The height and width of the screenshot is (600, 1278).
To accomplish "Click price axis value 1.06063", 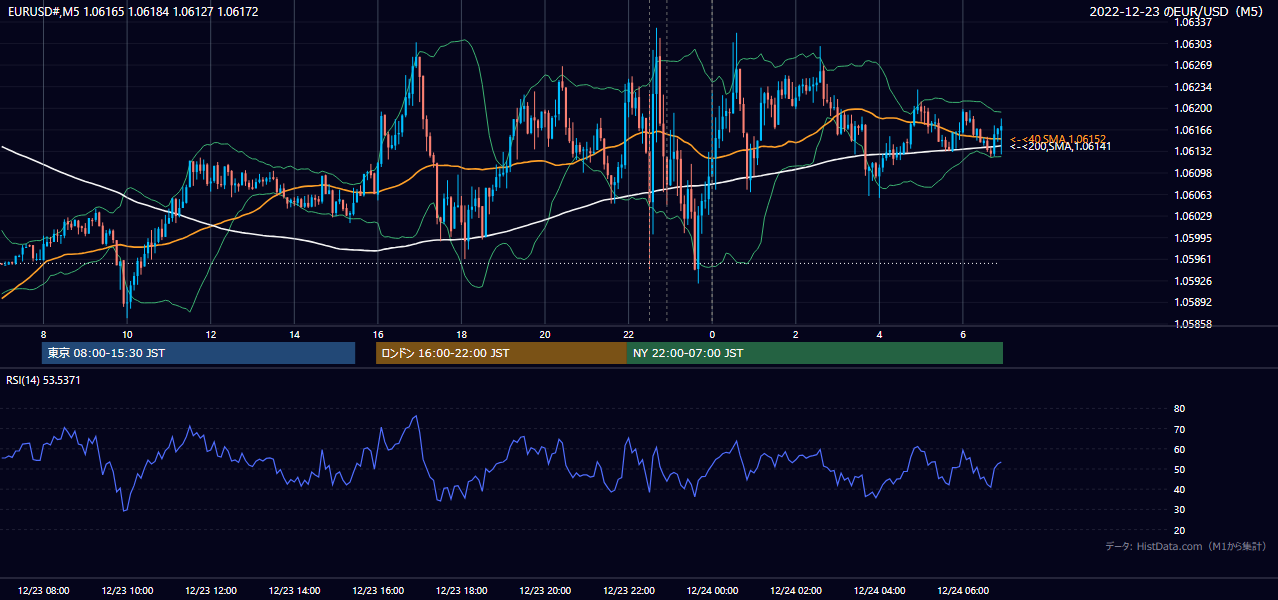I will 1193,195.
